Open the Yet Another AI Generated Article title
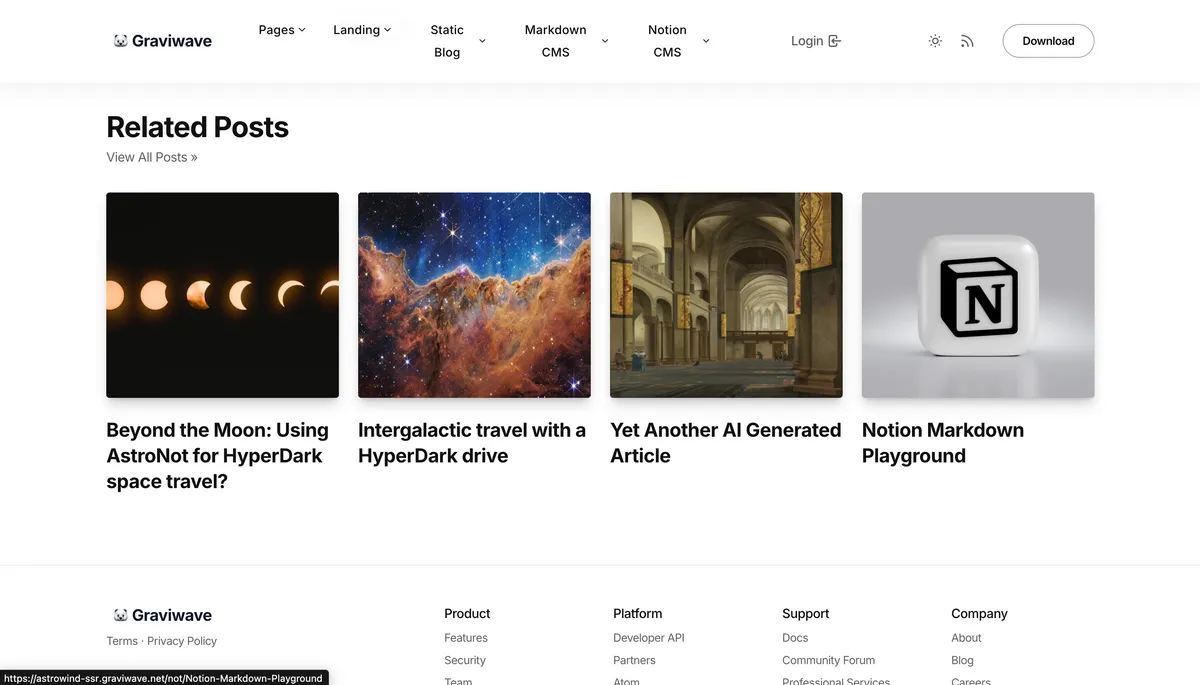Screen dimensions: 1200x685 point(725,443)
